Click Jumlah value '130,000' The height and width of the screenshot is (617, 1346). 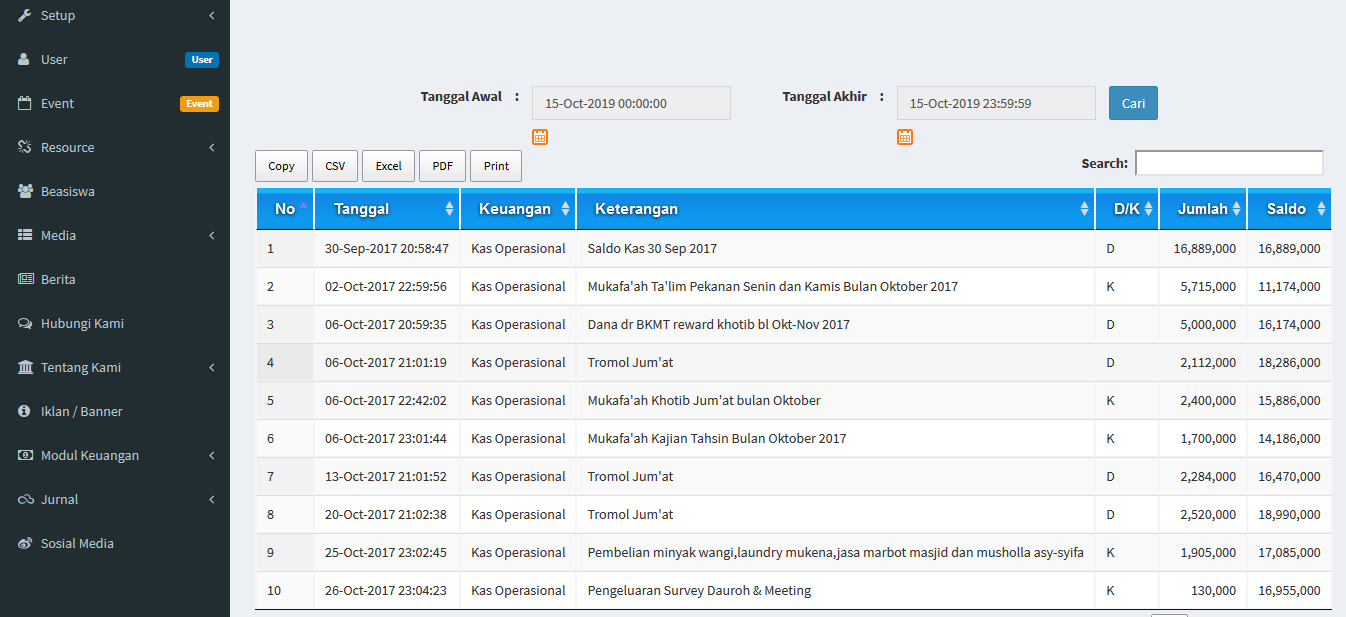click(x=1211, y=590)
